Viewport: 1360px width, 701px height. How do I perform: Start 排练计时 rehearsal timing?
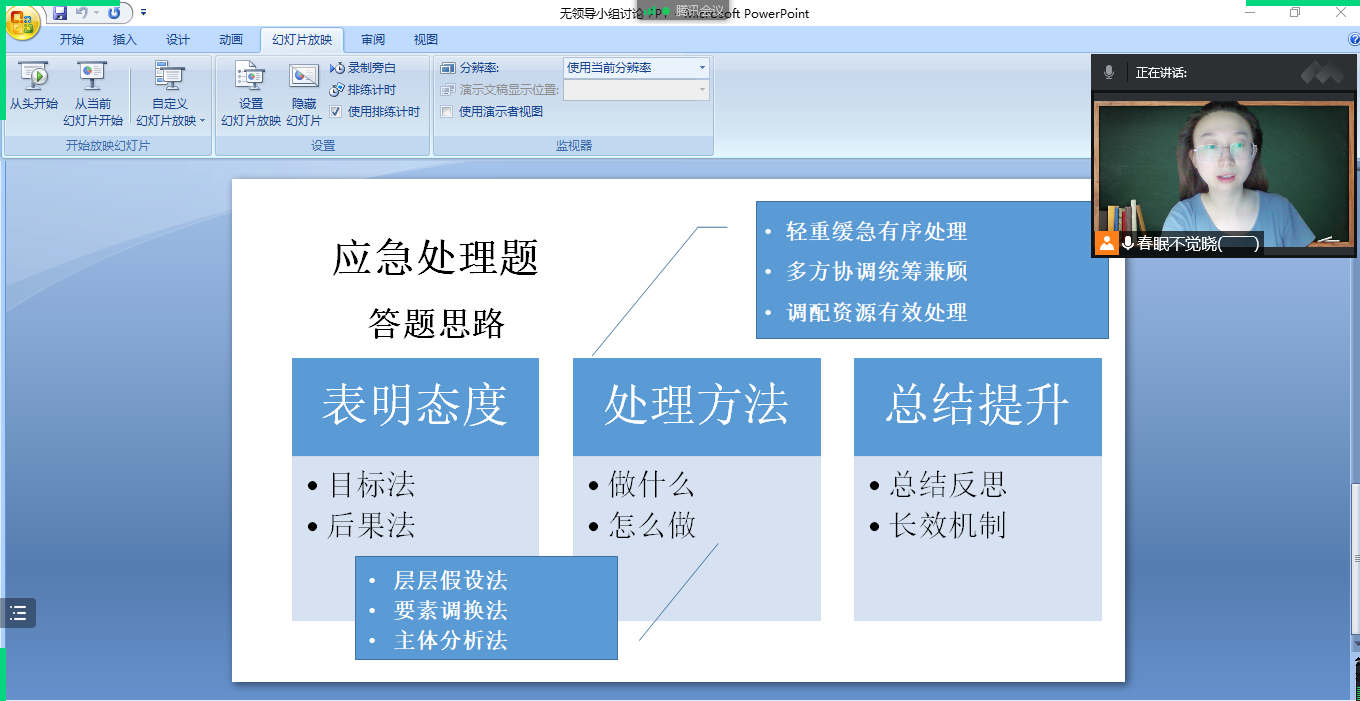click(338, 90)
